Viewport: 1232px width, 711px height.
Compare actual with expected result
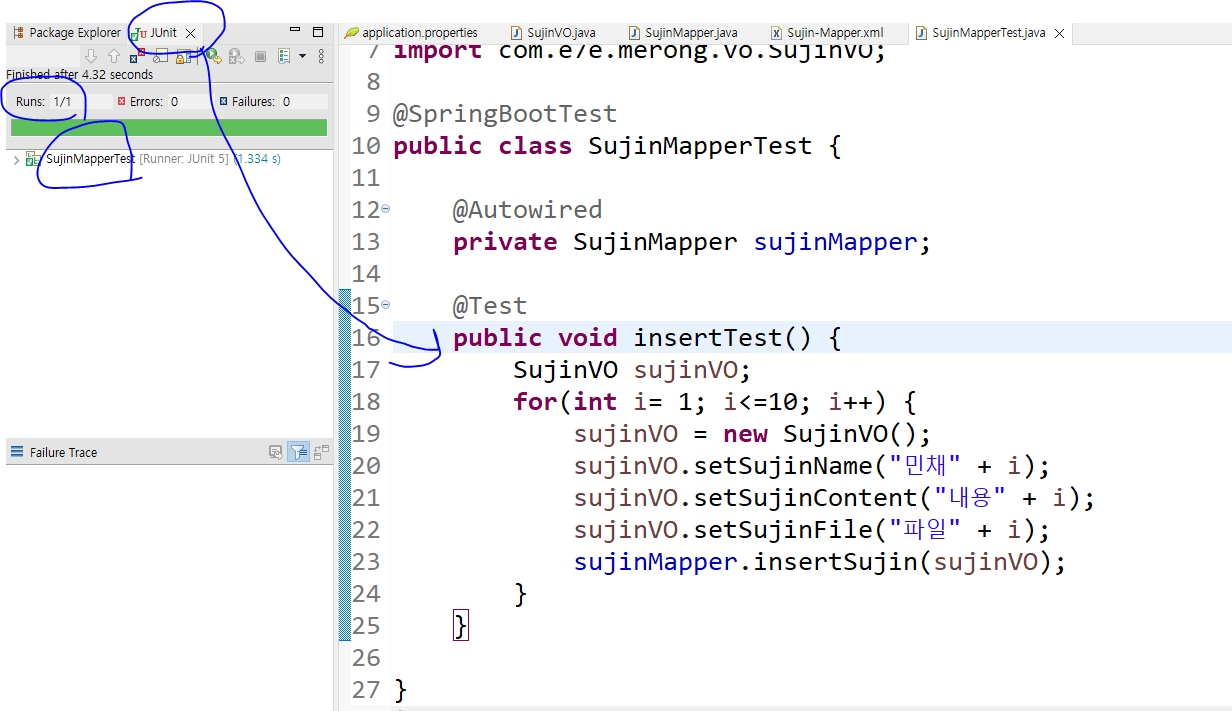321,452
